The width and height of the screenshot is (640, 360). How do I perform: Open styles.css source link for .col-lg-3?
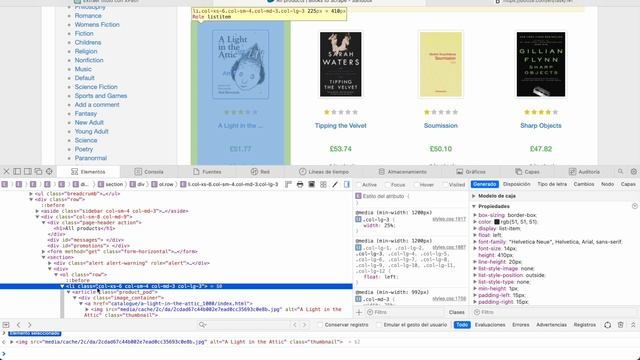pyautogui.click(x=449, y=219)
